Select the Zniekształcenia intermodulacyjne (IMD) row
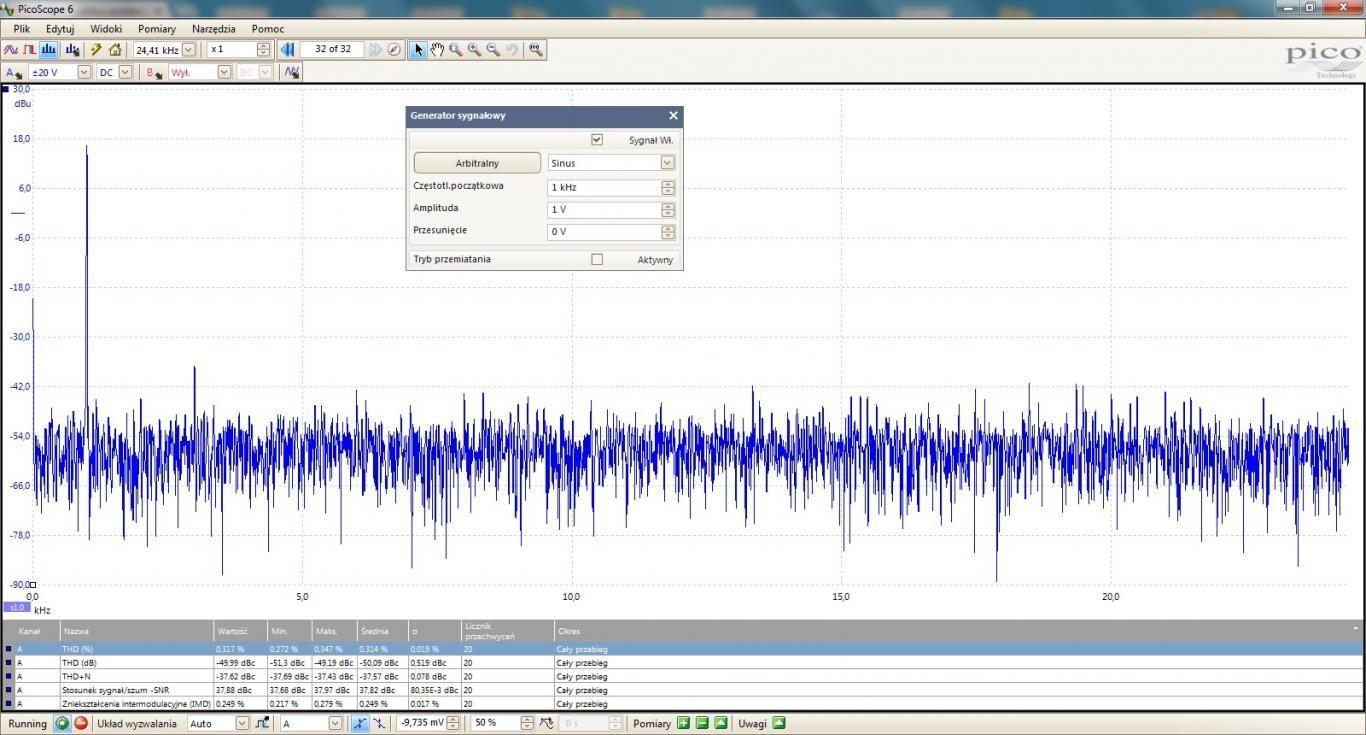1366x735 pixels. tap(683, 704)
